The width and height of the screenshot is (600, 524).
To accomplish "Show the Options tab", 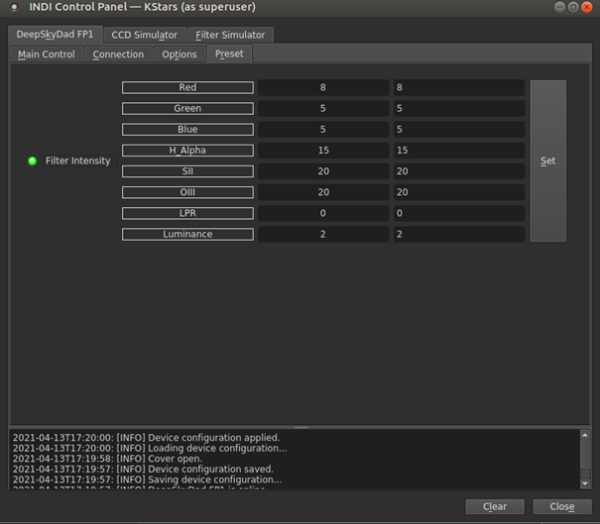I will tap(179, 54).
